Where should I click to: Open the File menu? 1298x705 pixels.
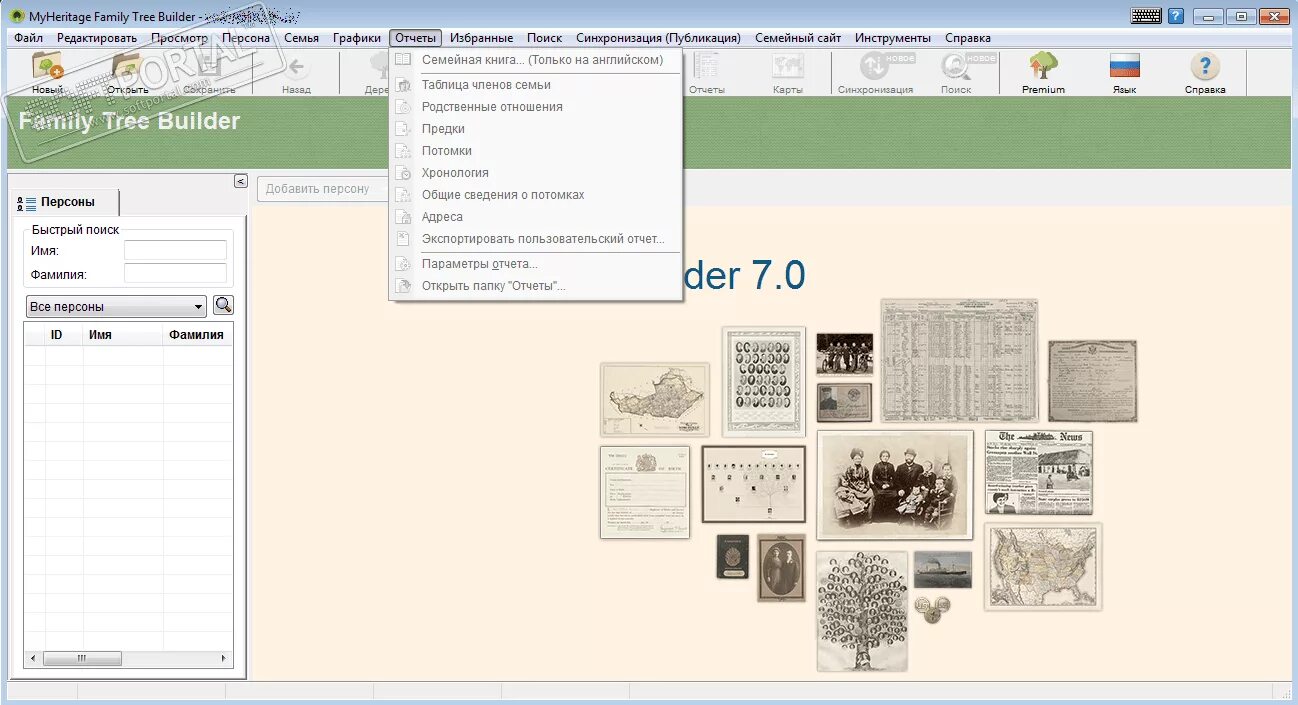click(28, 38)
